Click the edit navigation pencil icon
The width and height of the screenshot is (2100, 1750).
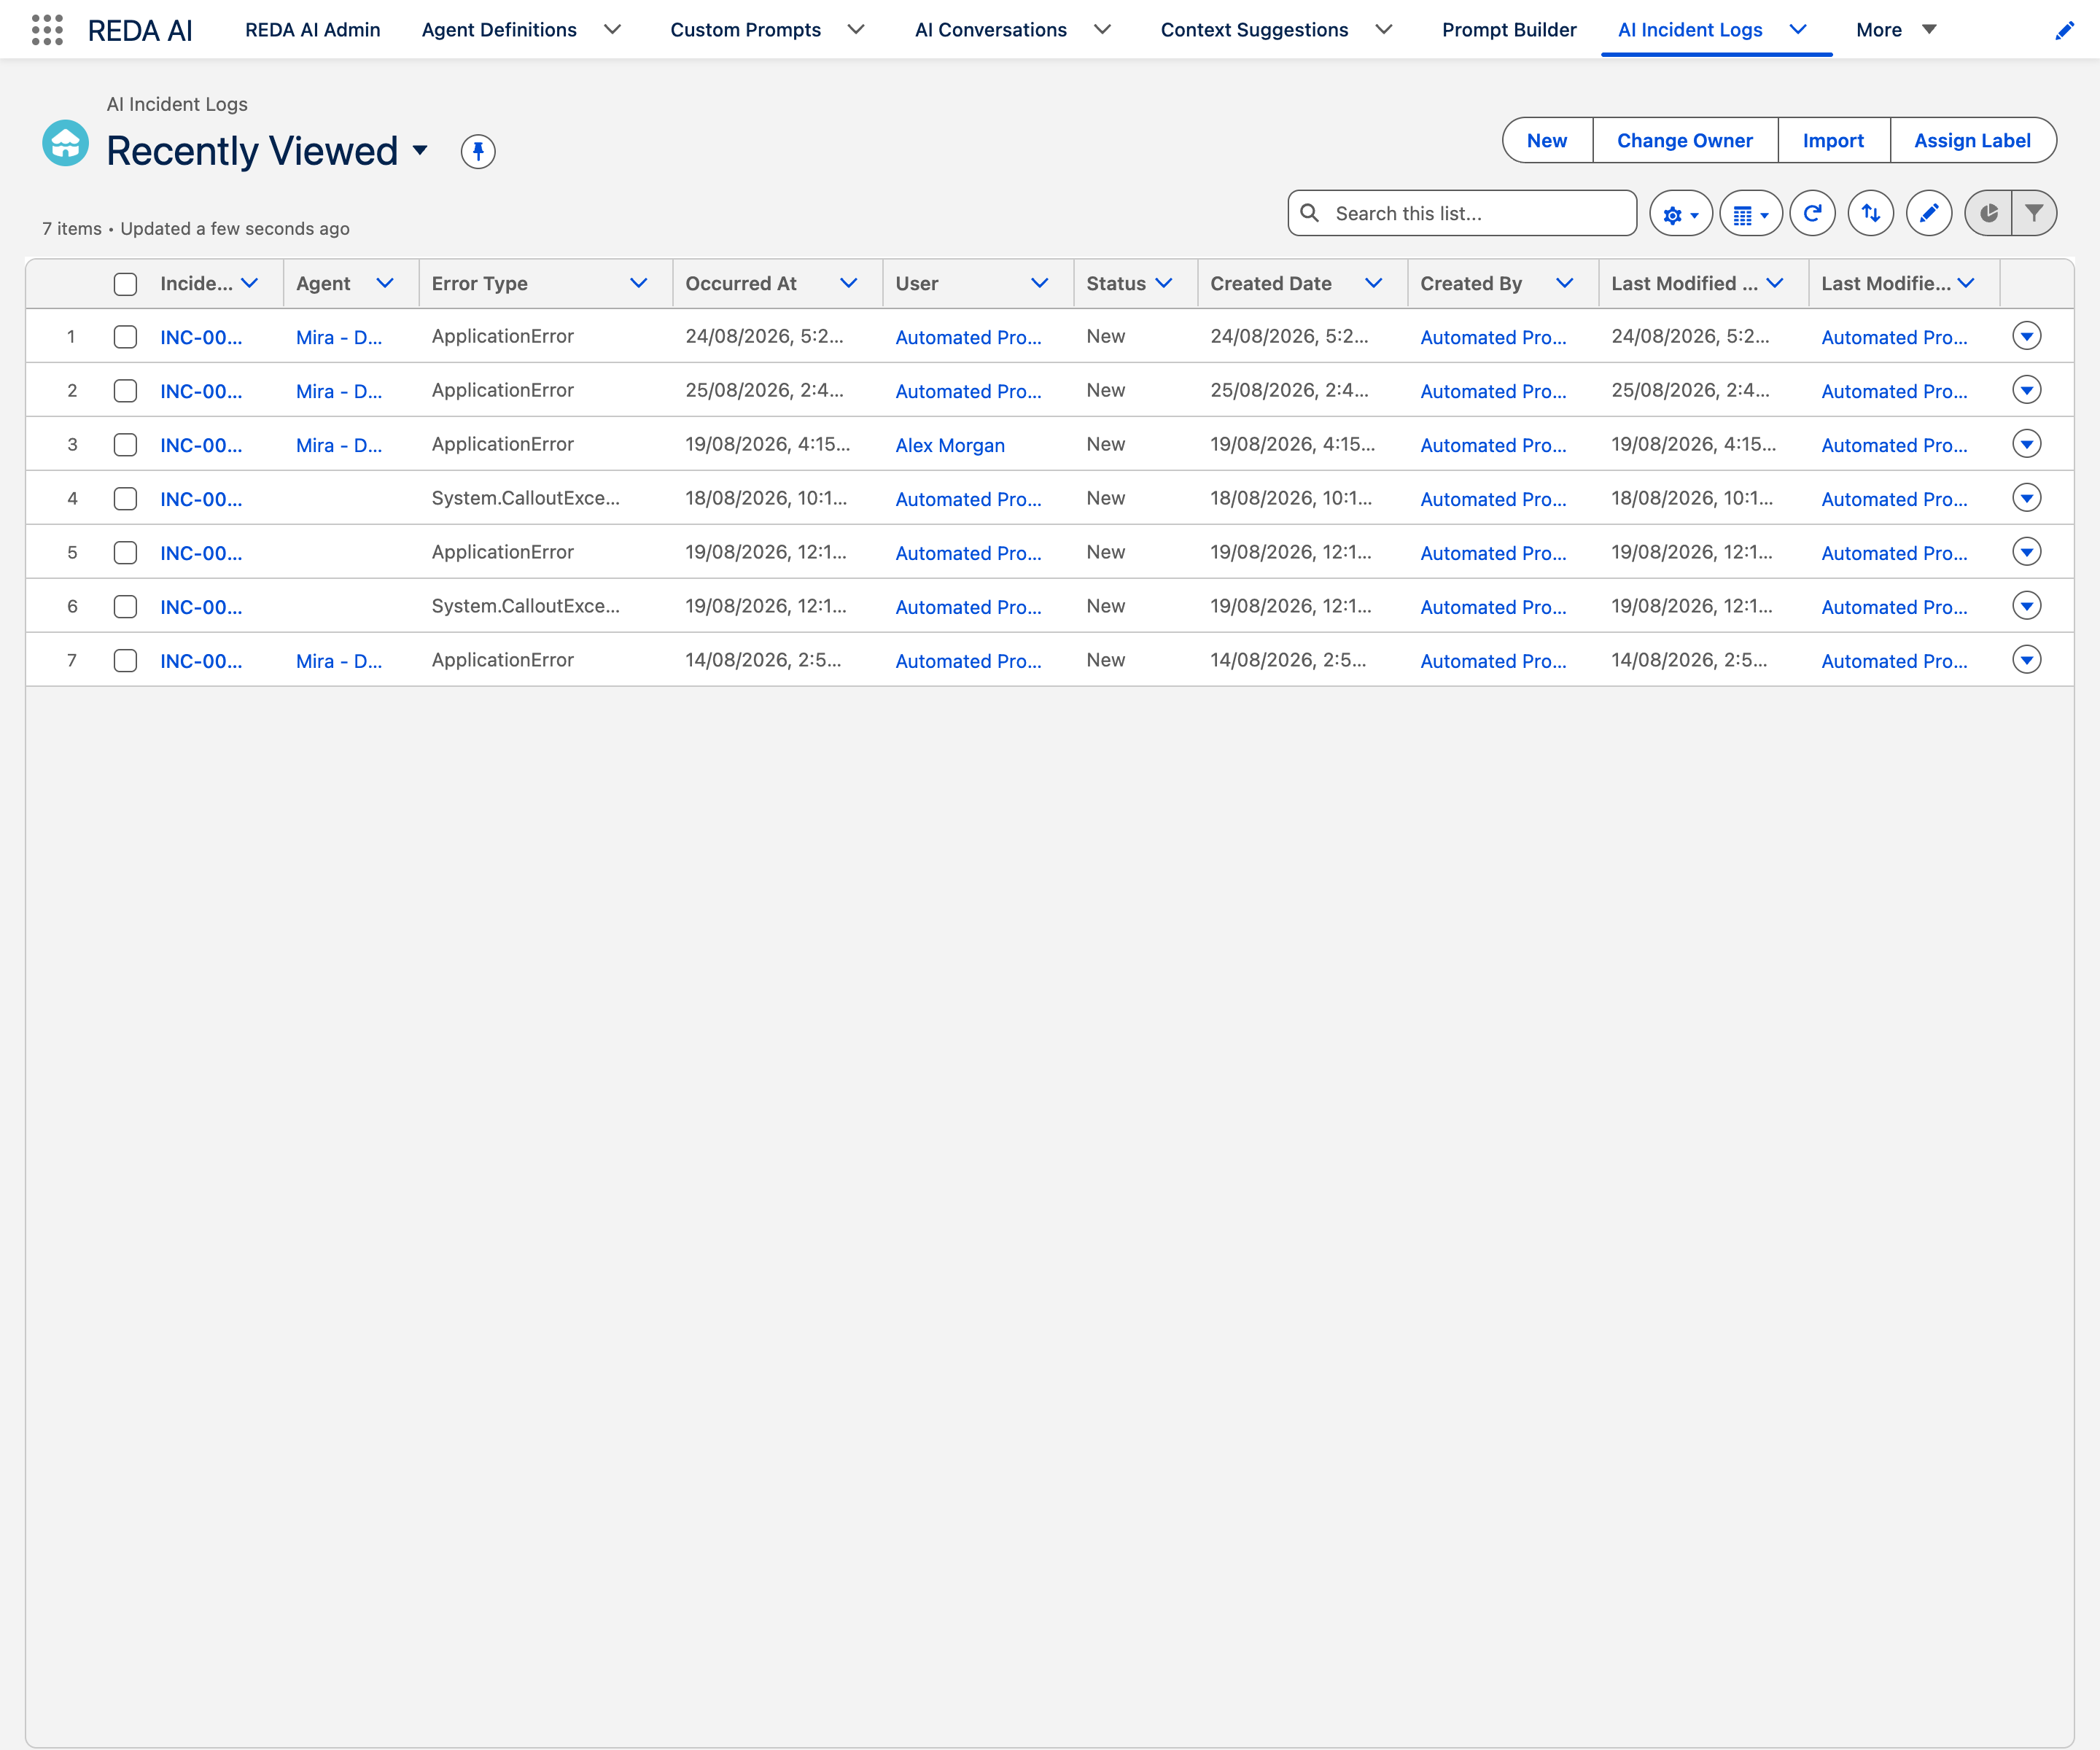(2064, 30)
